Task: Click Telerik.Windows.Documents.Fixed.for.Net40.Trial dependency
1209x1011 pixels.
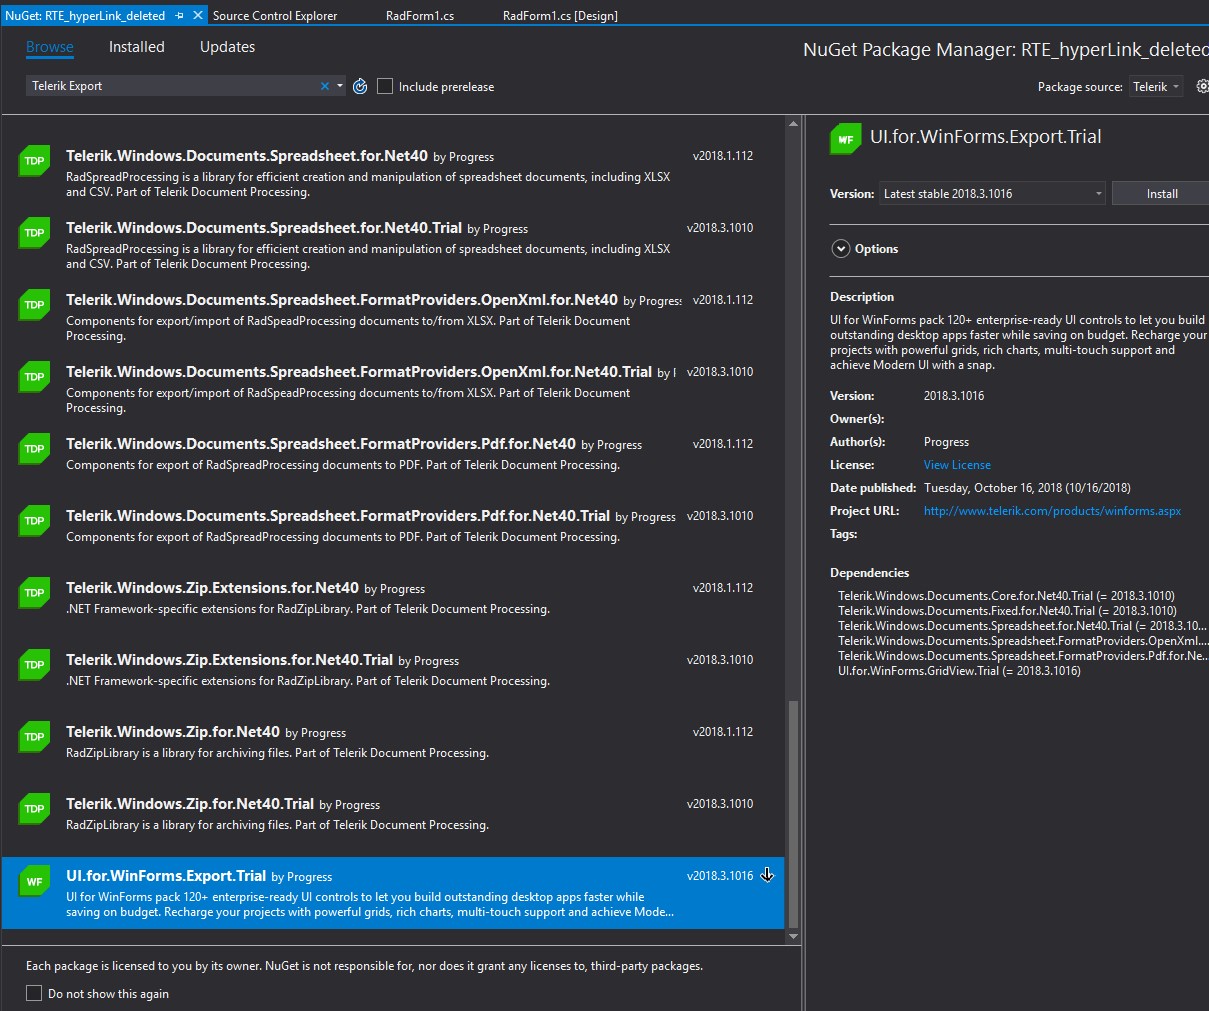Action: (x=1007, y=611)
